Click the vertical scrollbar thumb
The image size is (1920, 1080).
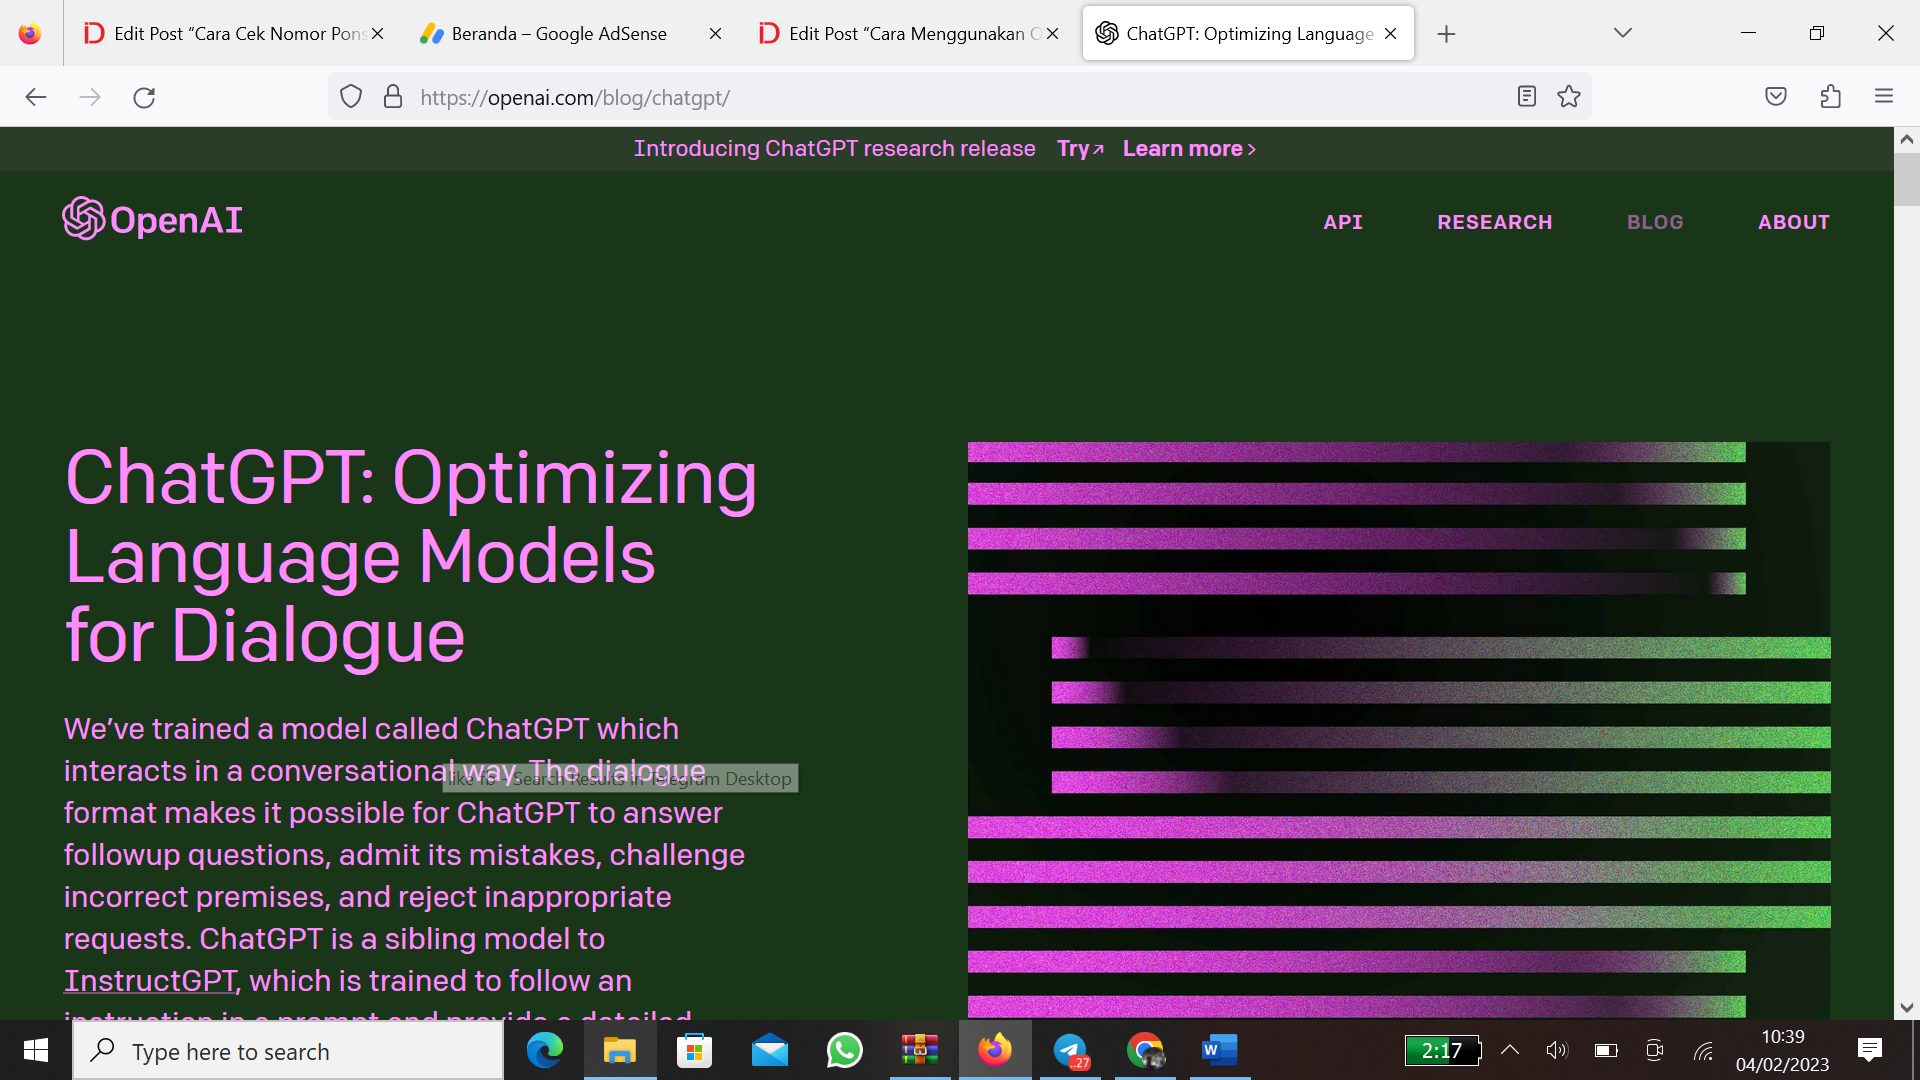[x=1907, y=179]
